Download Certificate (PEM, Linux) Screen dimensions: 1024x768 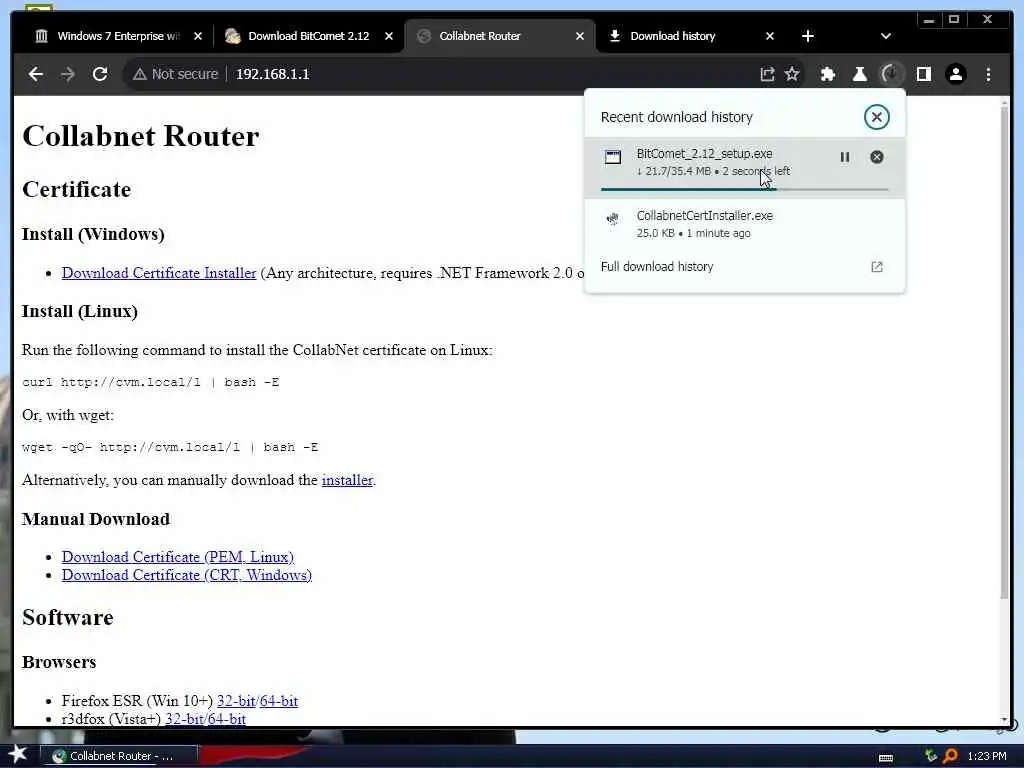(x=178, y=557)
